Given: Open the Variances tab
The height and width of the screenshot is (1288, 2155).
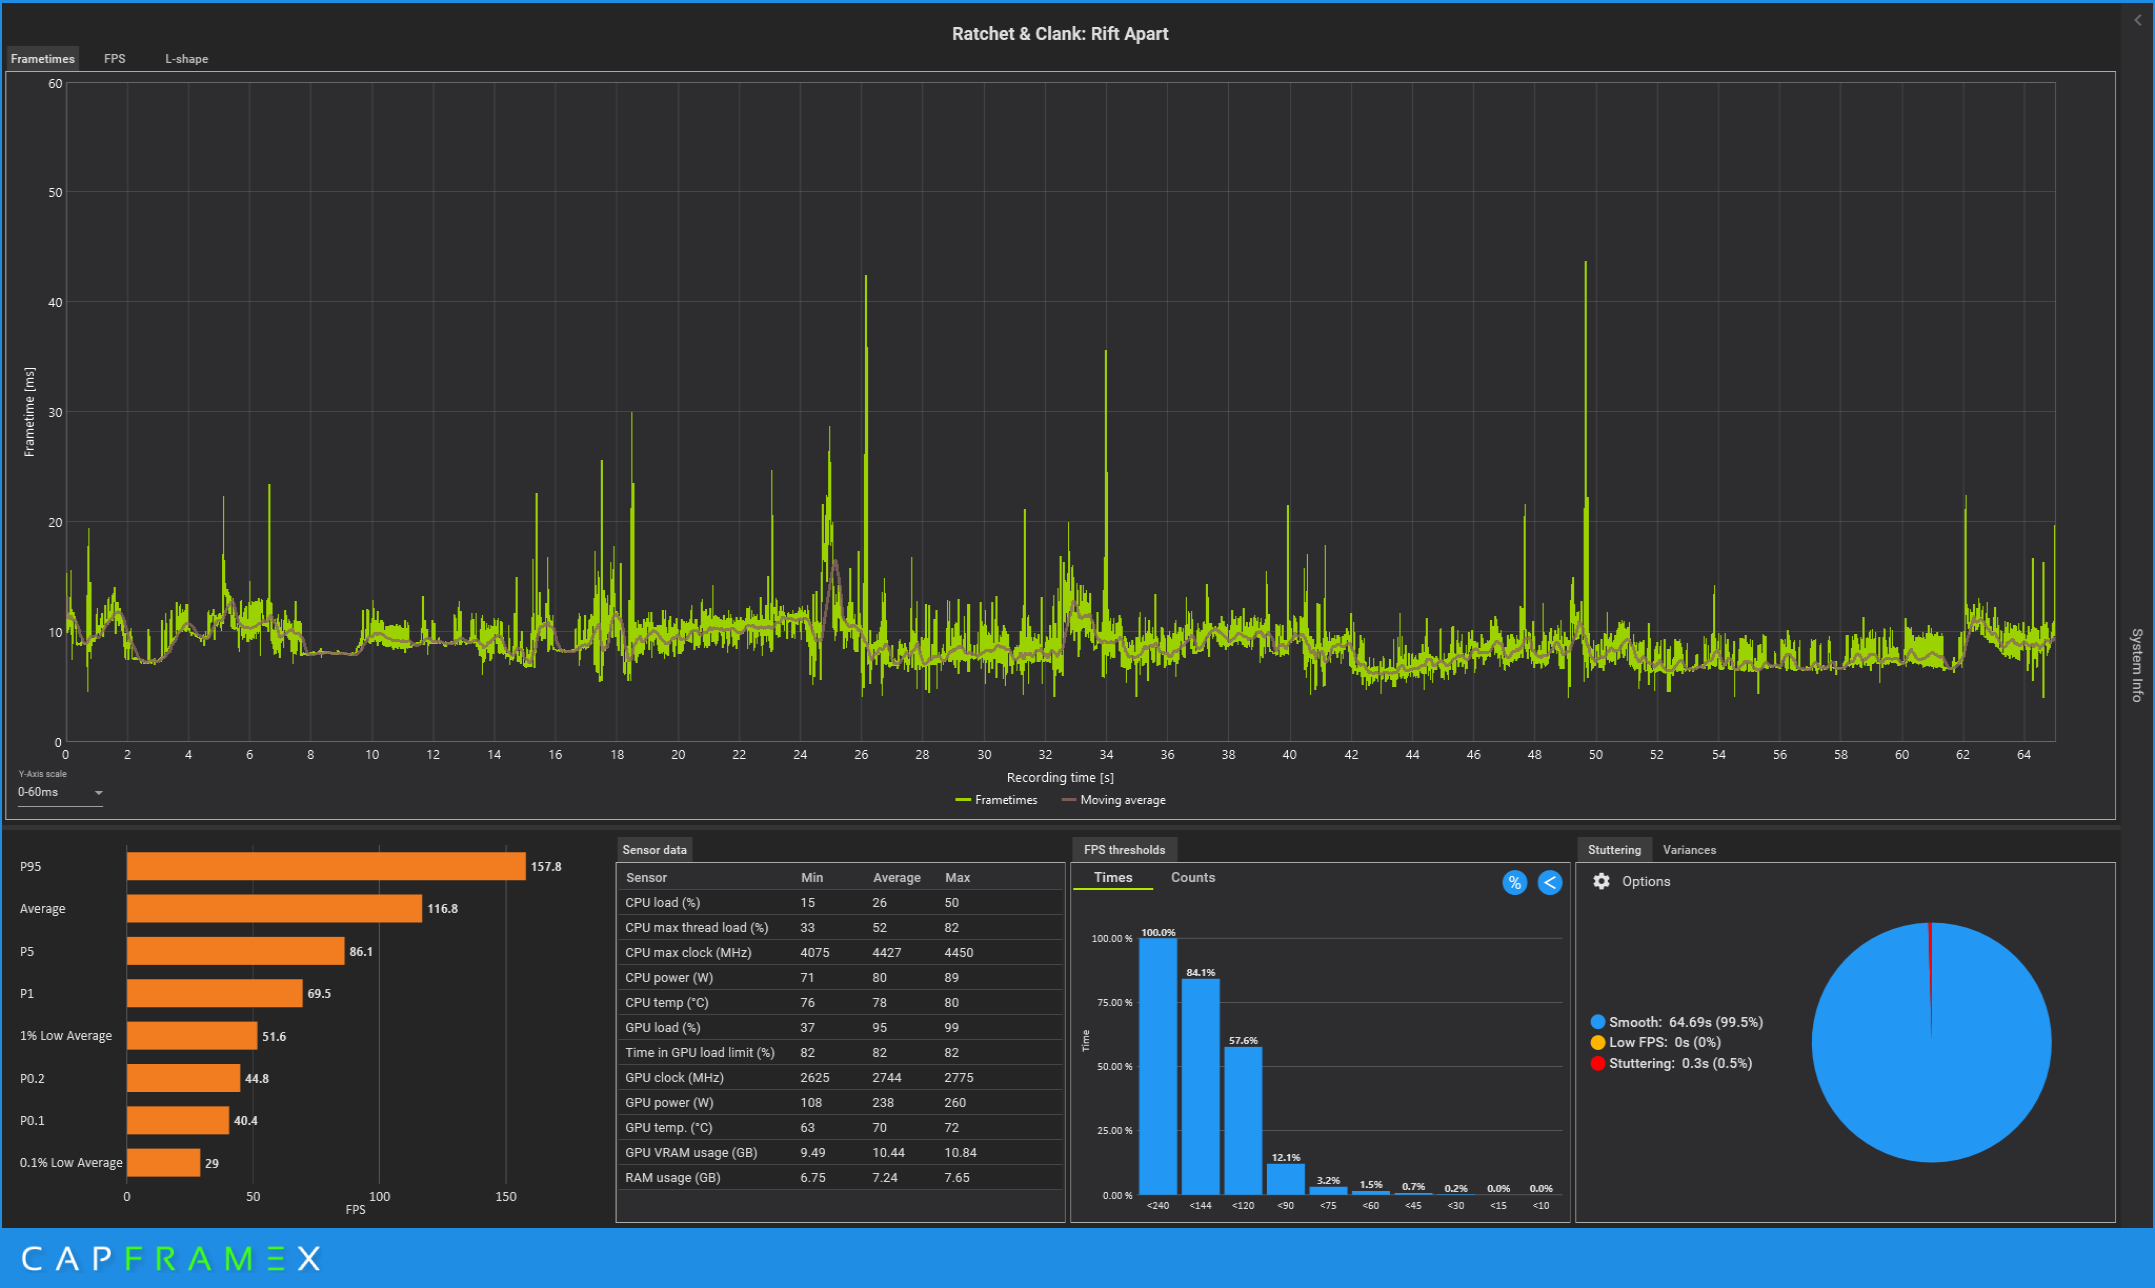Looking at the screenshot, I should tap(1689, 850).
